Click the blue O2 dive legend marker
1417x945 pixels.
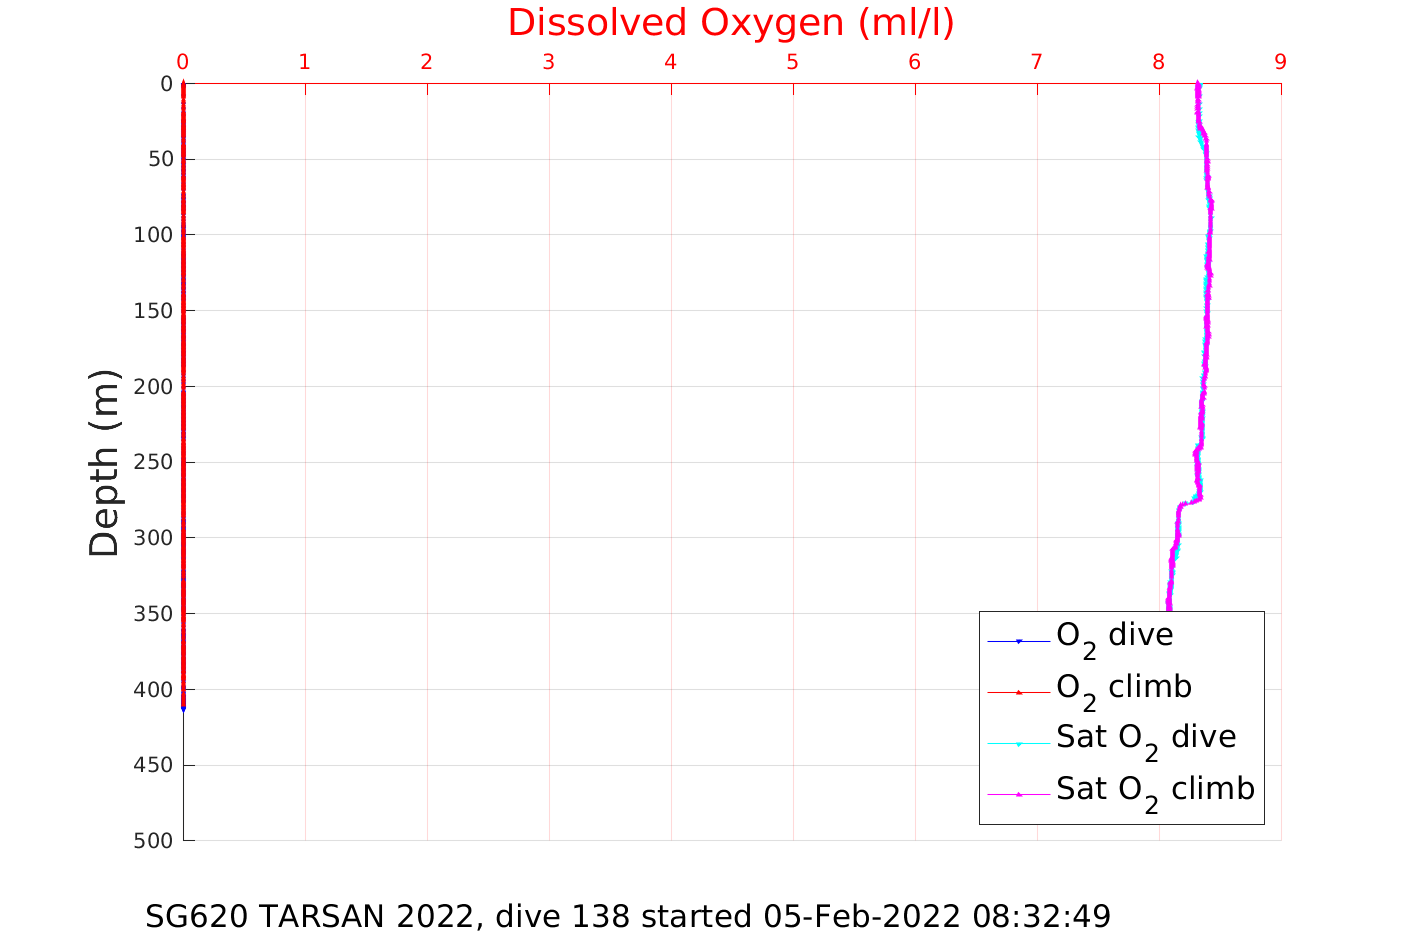[1019, 641]
